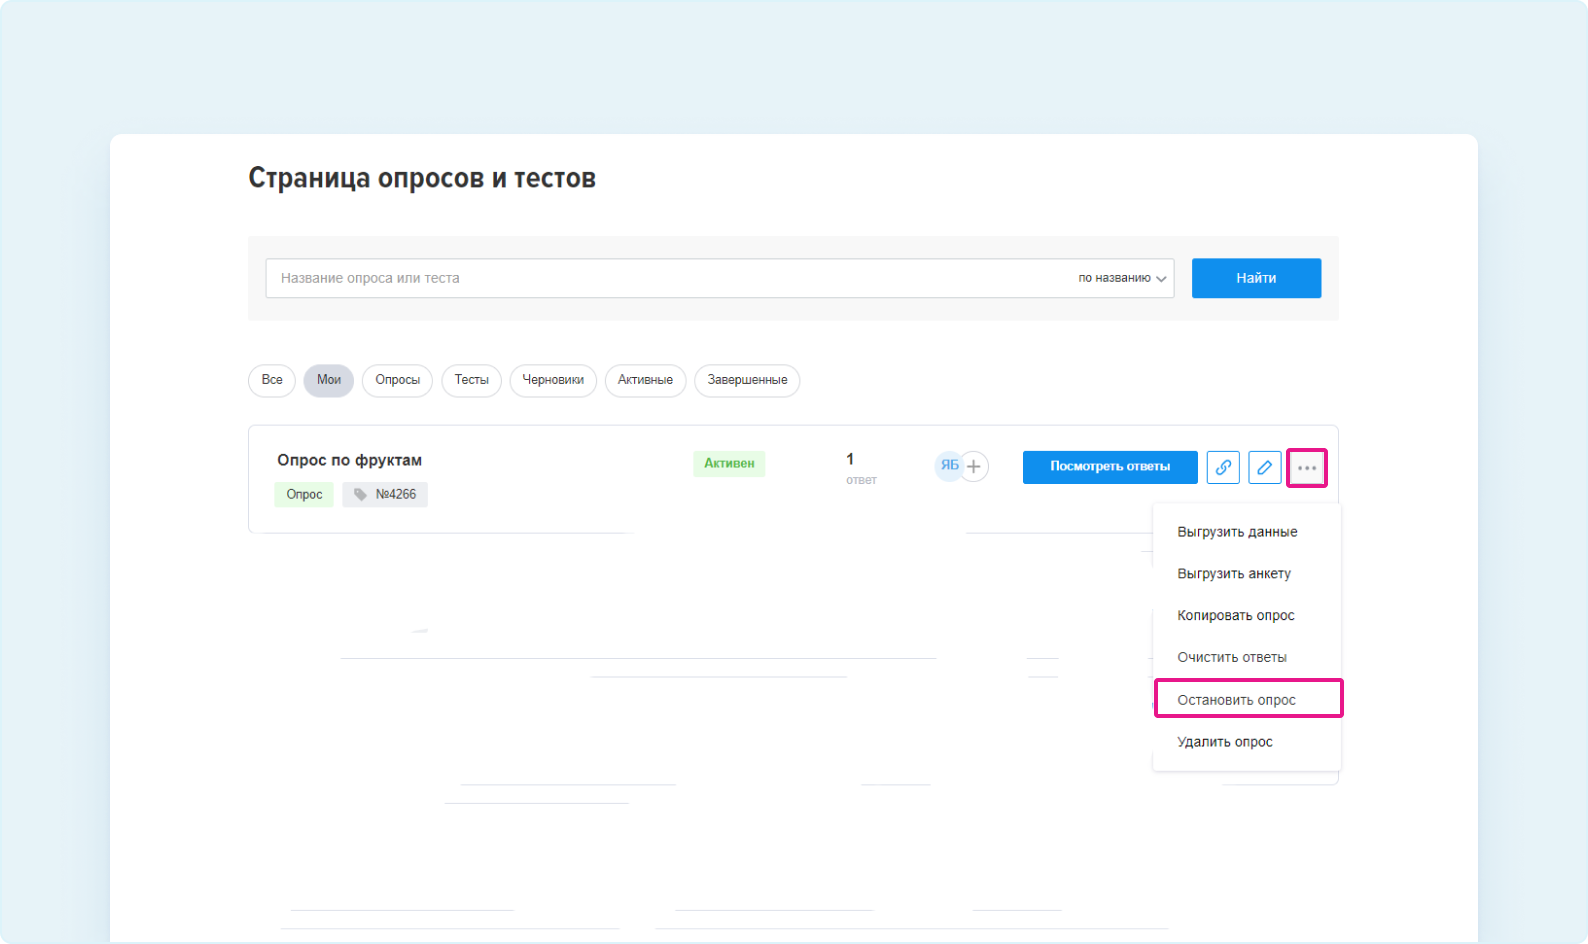This screenshot has width=1588, height=944.
Task: Open 'Посмотреть ответы' button
Action: click(1110, 467)
